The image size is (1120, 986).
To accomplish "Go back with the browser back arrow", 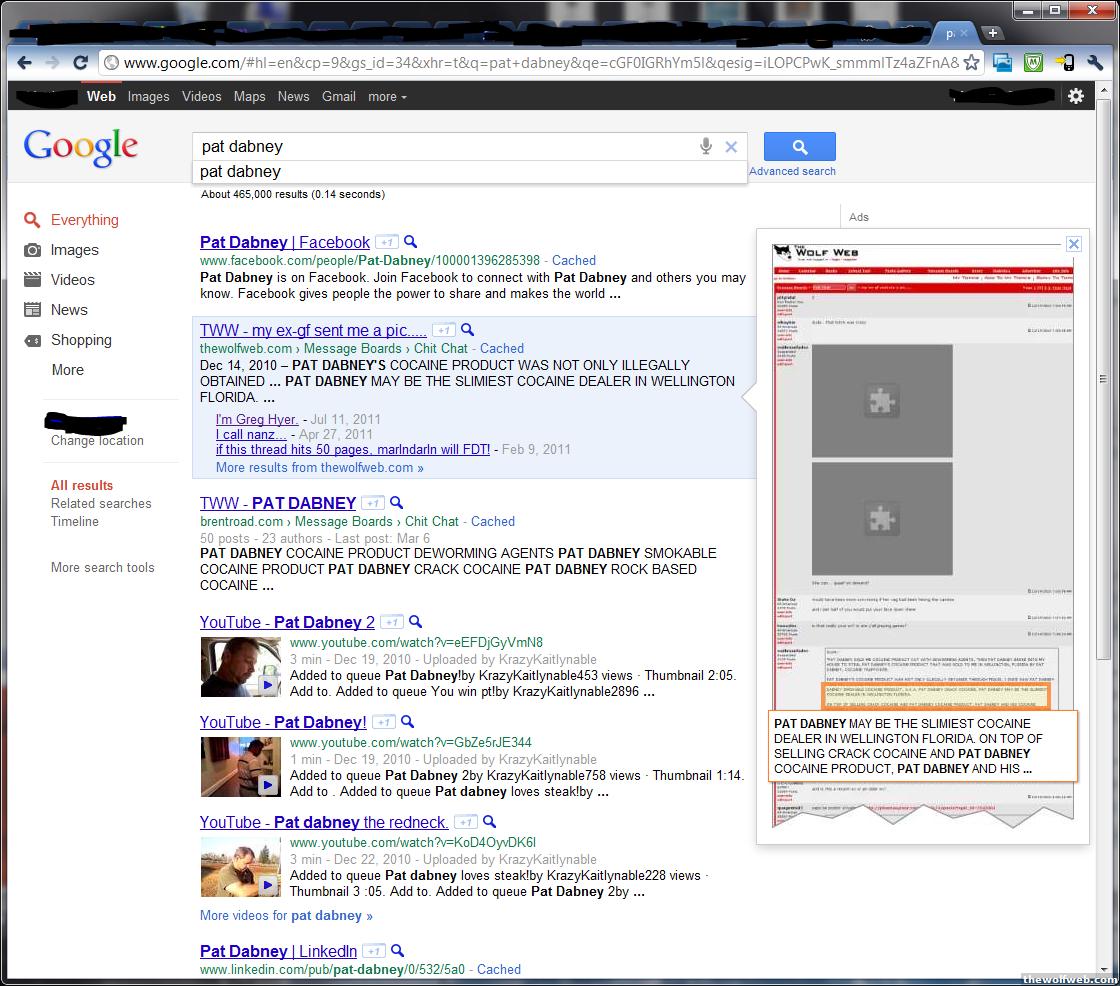I will (24, 63).
